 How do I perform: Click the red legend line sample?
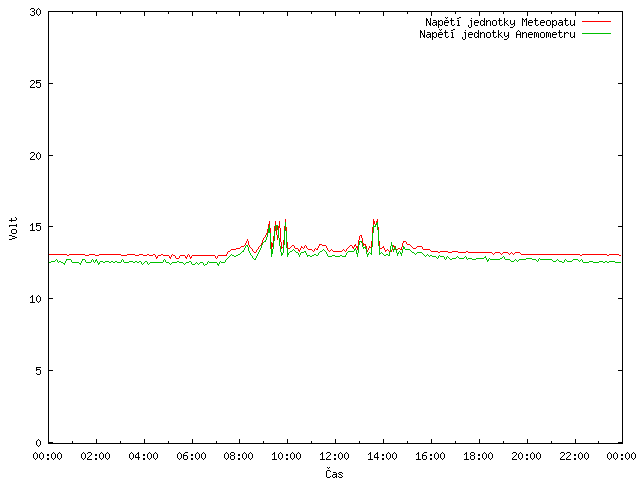click(596, 22)
